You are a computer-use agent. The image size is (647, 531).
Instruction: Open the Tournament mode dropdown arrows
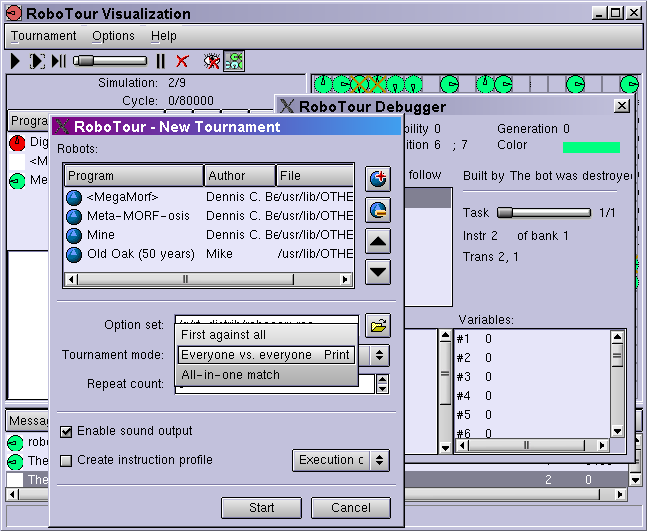tap(379, 355)
